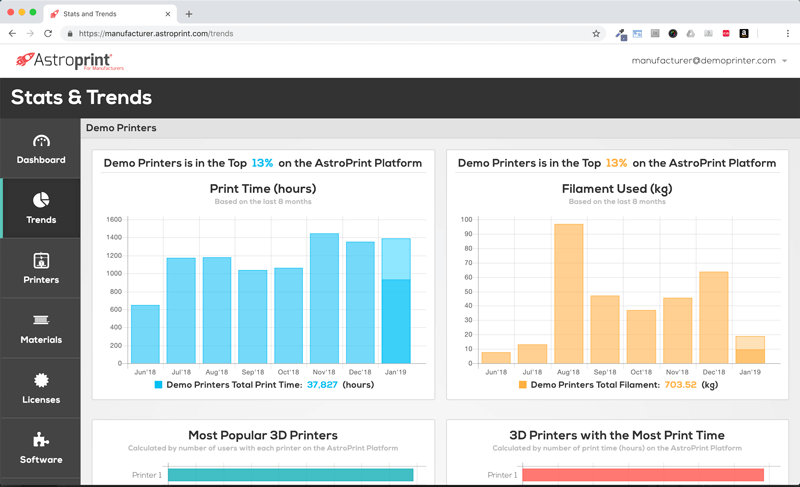Click the padlock site info icon
The image size is (800, 487).
(70, 34)
